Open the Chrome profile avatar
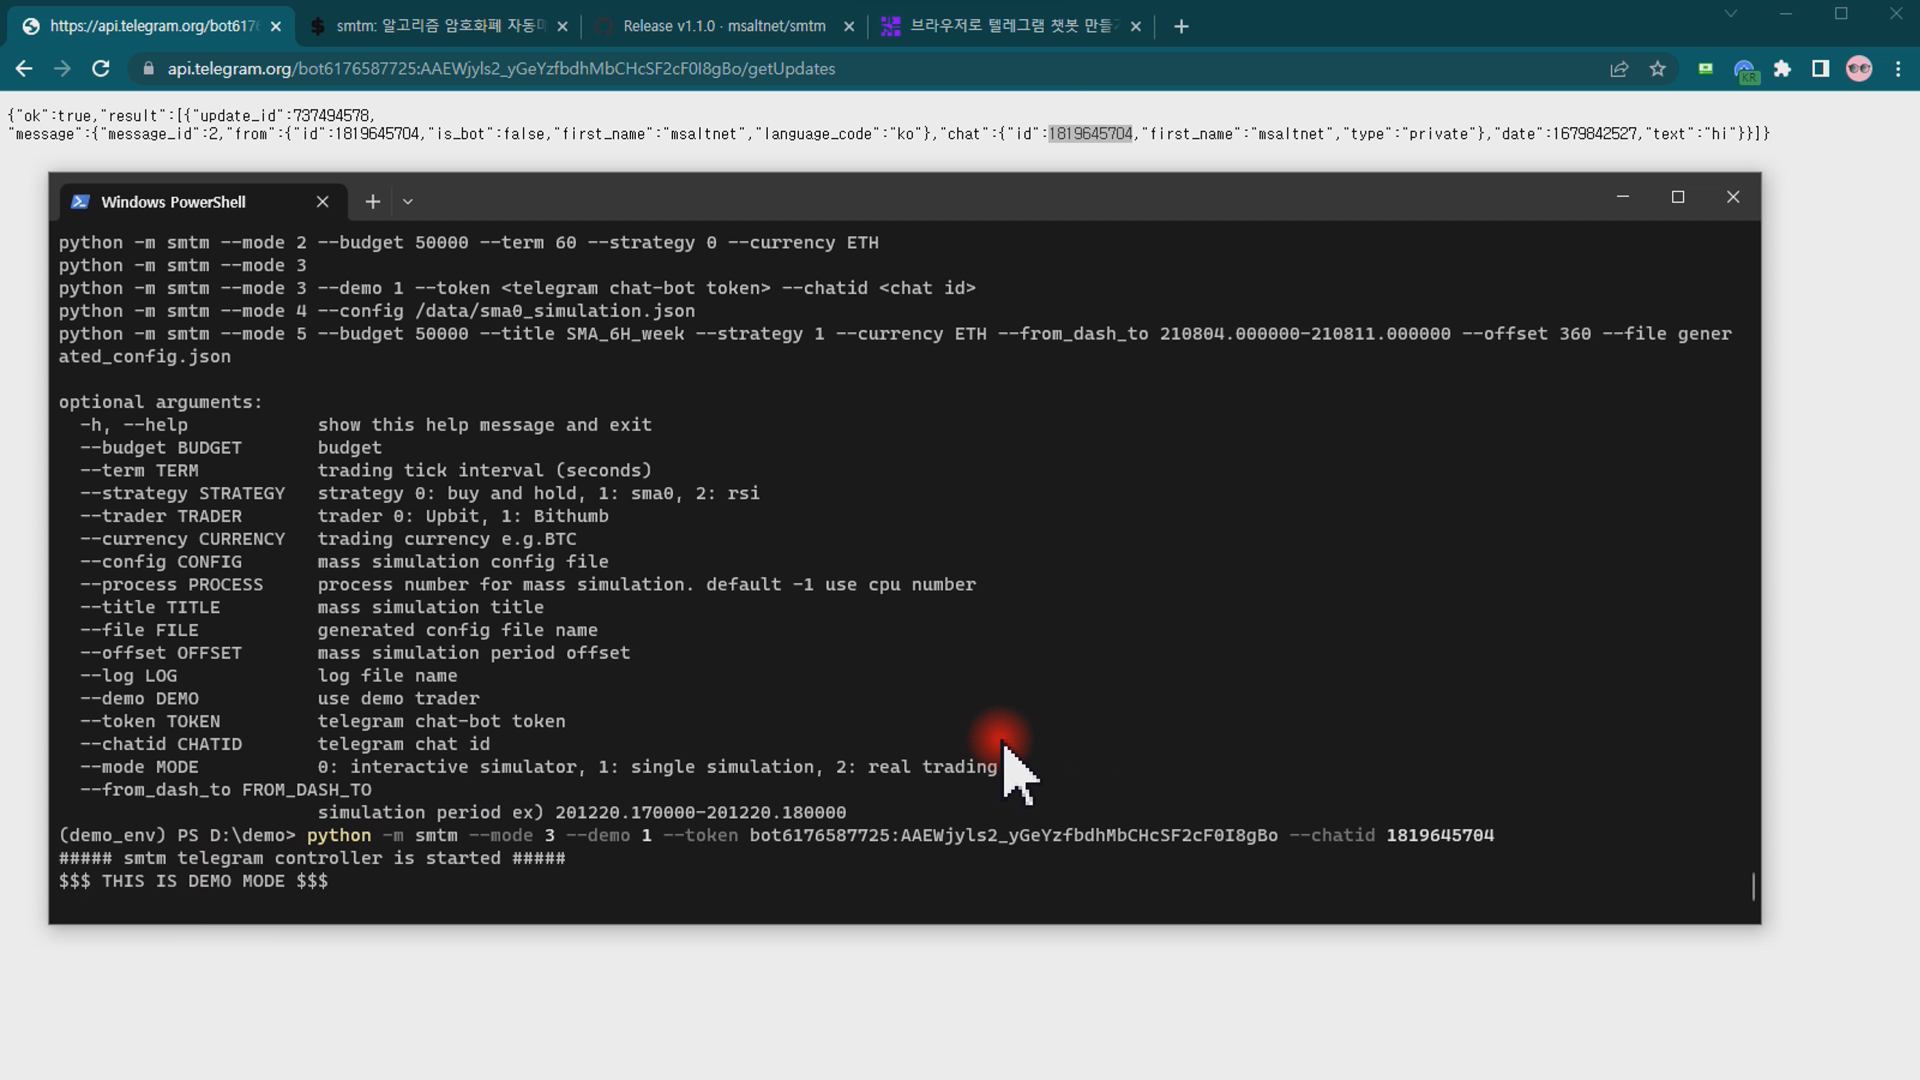This screenshot has height=1080, width=1920. click(x=1859, y=69)
